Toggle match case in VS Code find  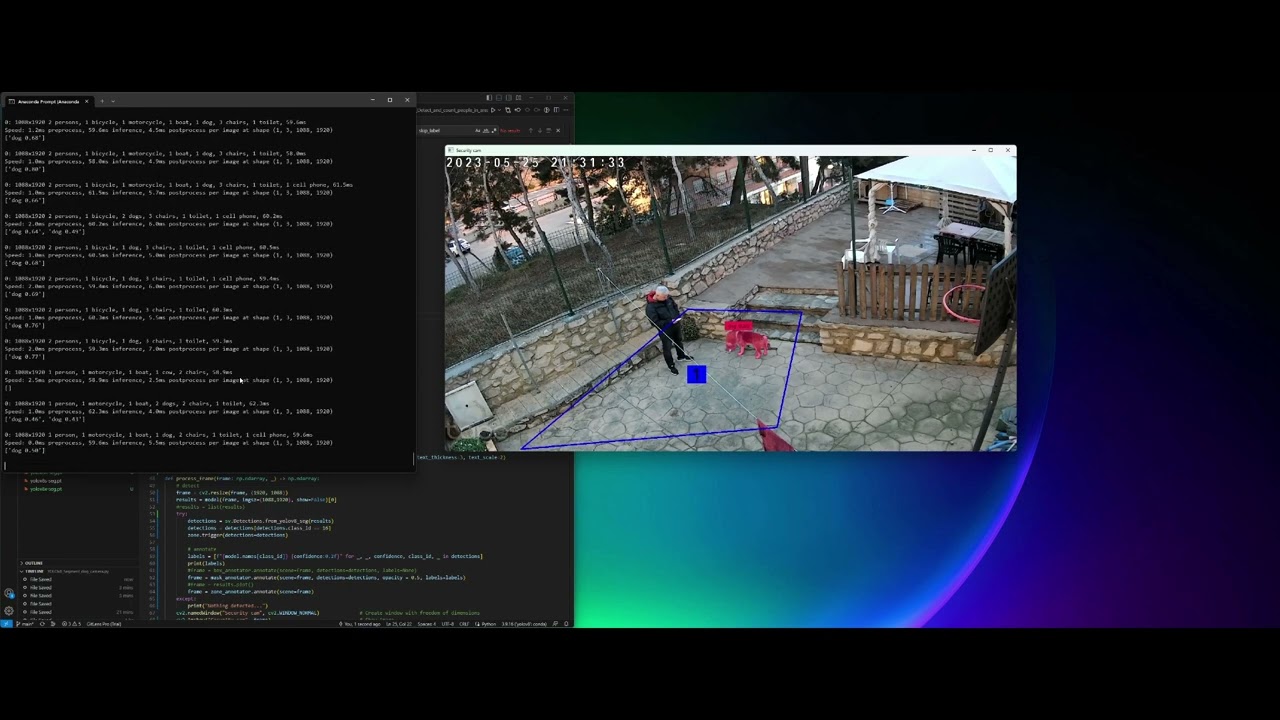477,131
